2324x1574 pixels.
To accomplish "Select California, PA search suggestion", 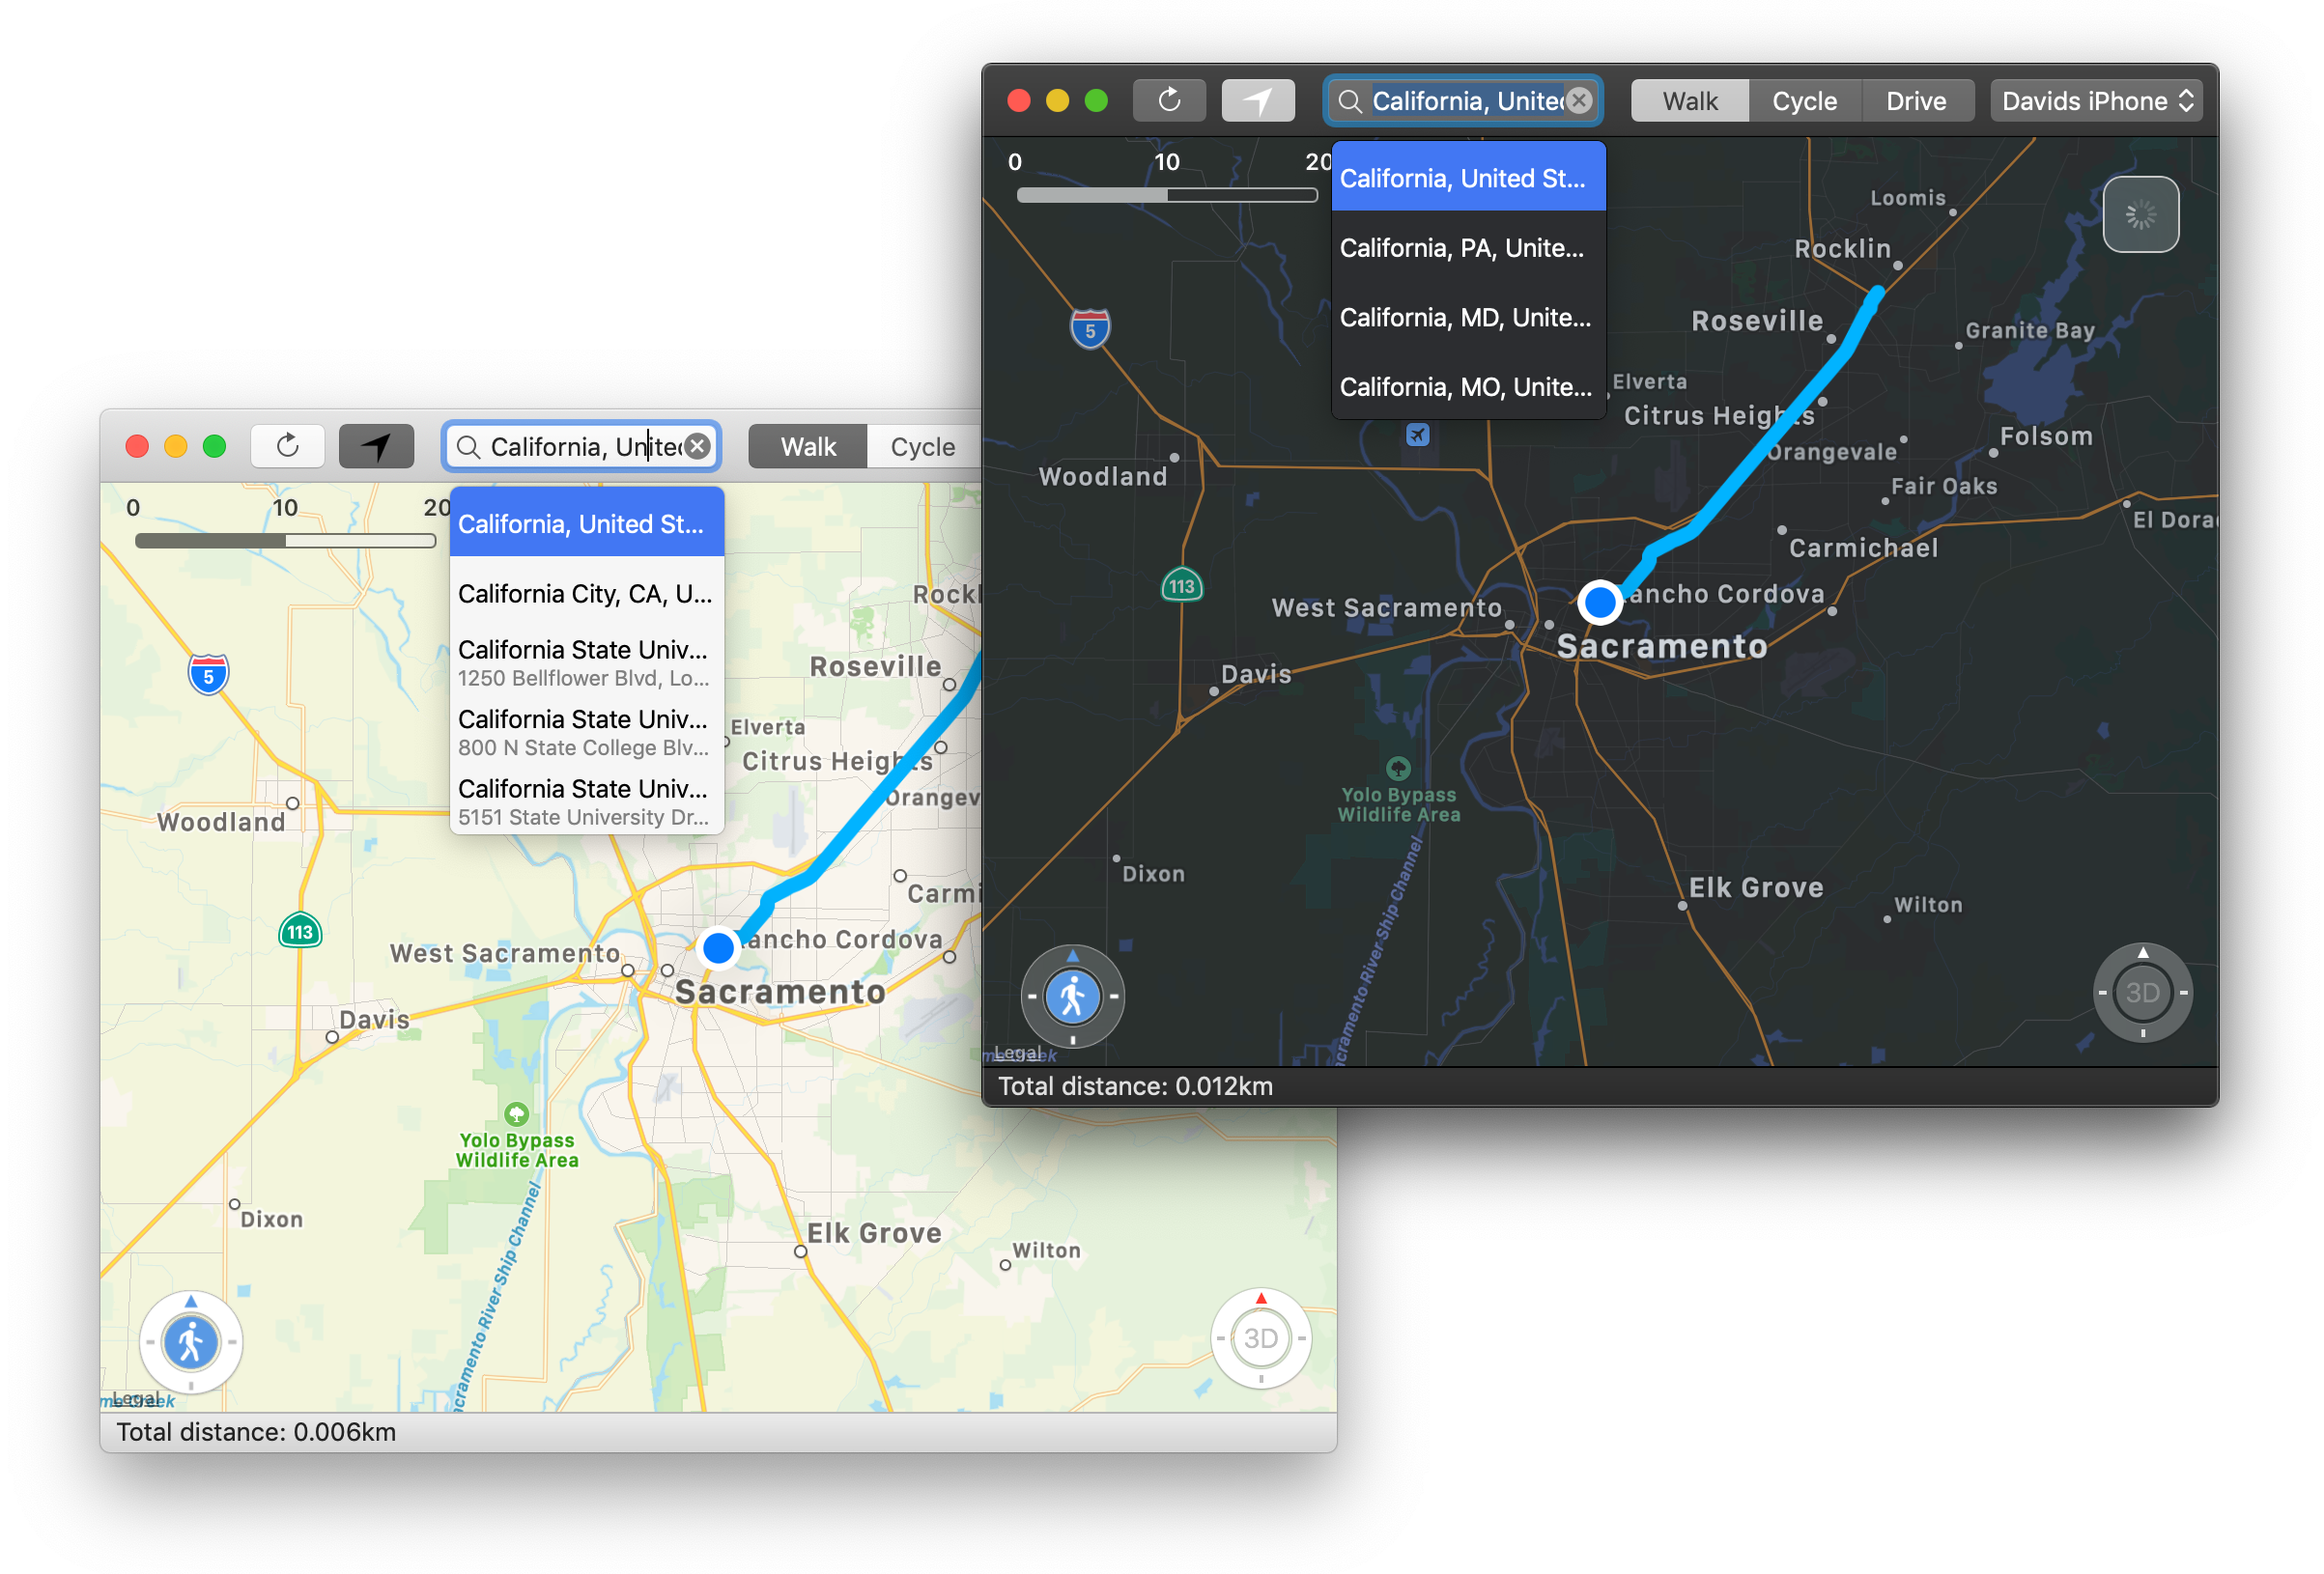I will 1461,248.
